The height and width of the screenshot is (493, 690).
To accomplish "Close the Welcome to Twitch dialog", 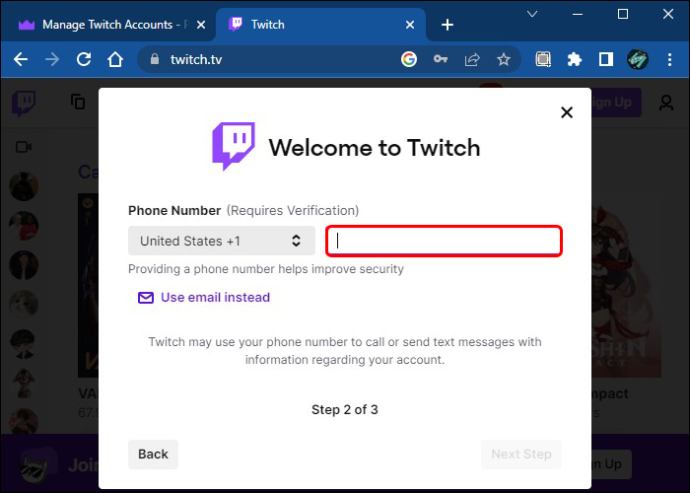I will (x=567, y=113).
